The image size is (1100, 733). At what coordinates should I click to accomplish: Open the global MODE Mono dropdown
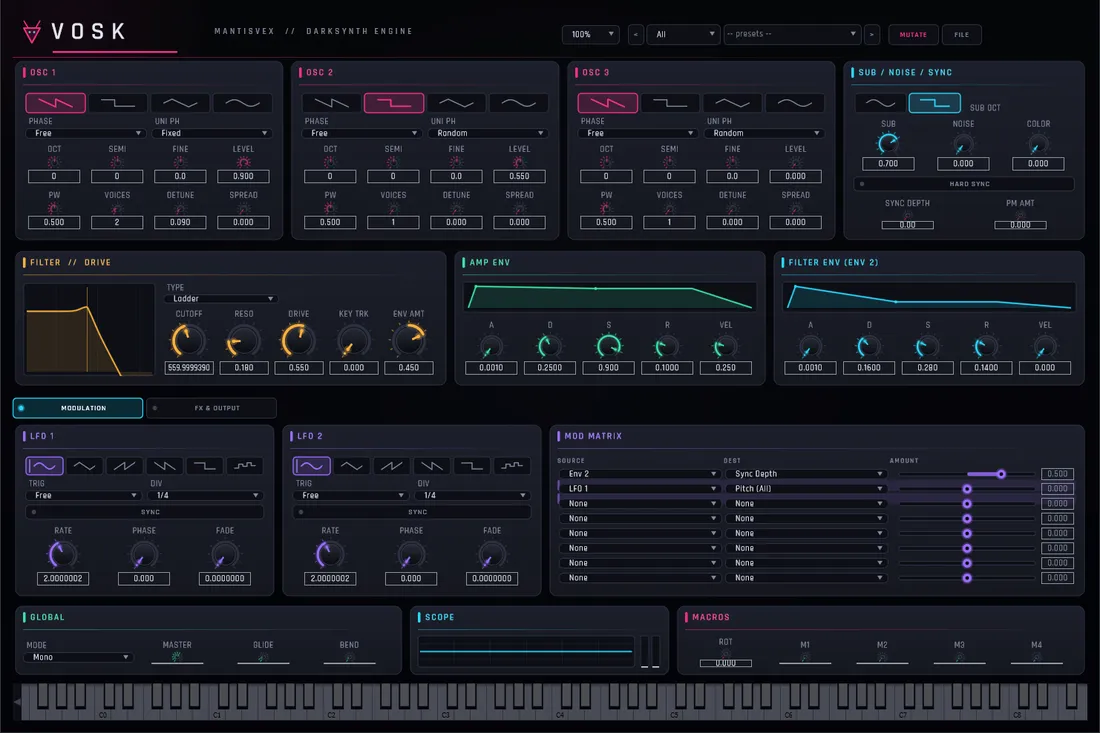79,657
